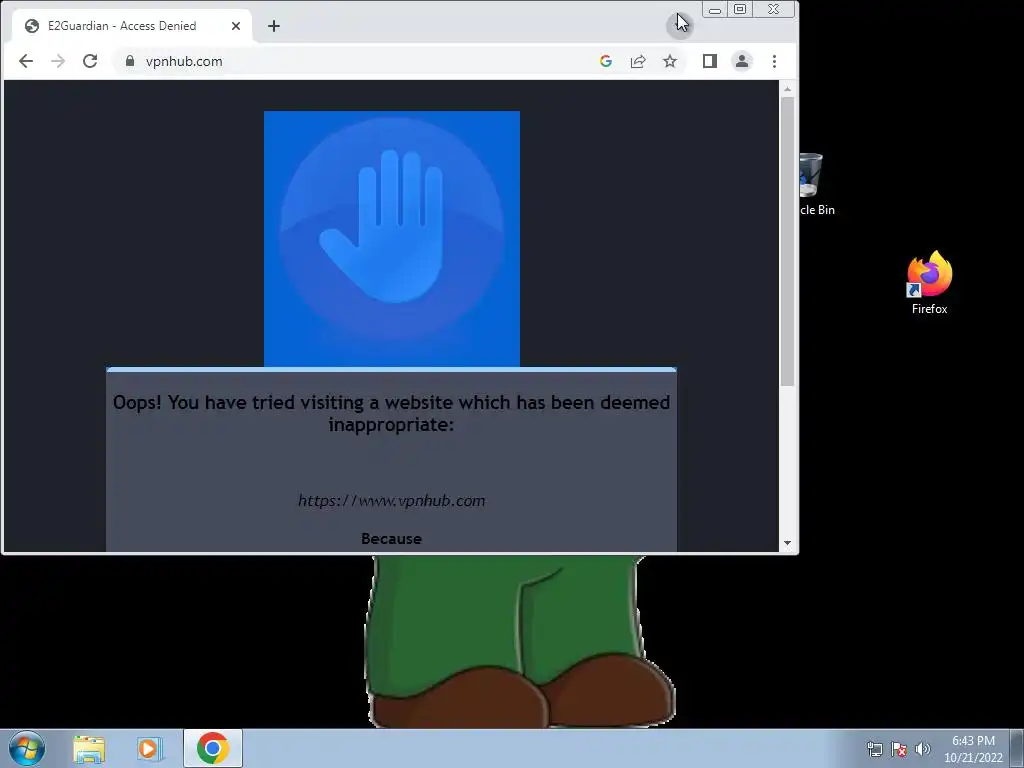Click the vertical scrollbar thumb
Image resolution: width=1024 pixels, height=768 pixels.
click(788, 241)
